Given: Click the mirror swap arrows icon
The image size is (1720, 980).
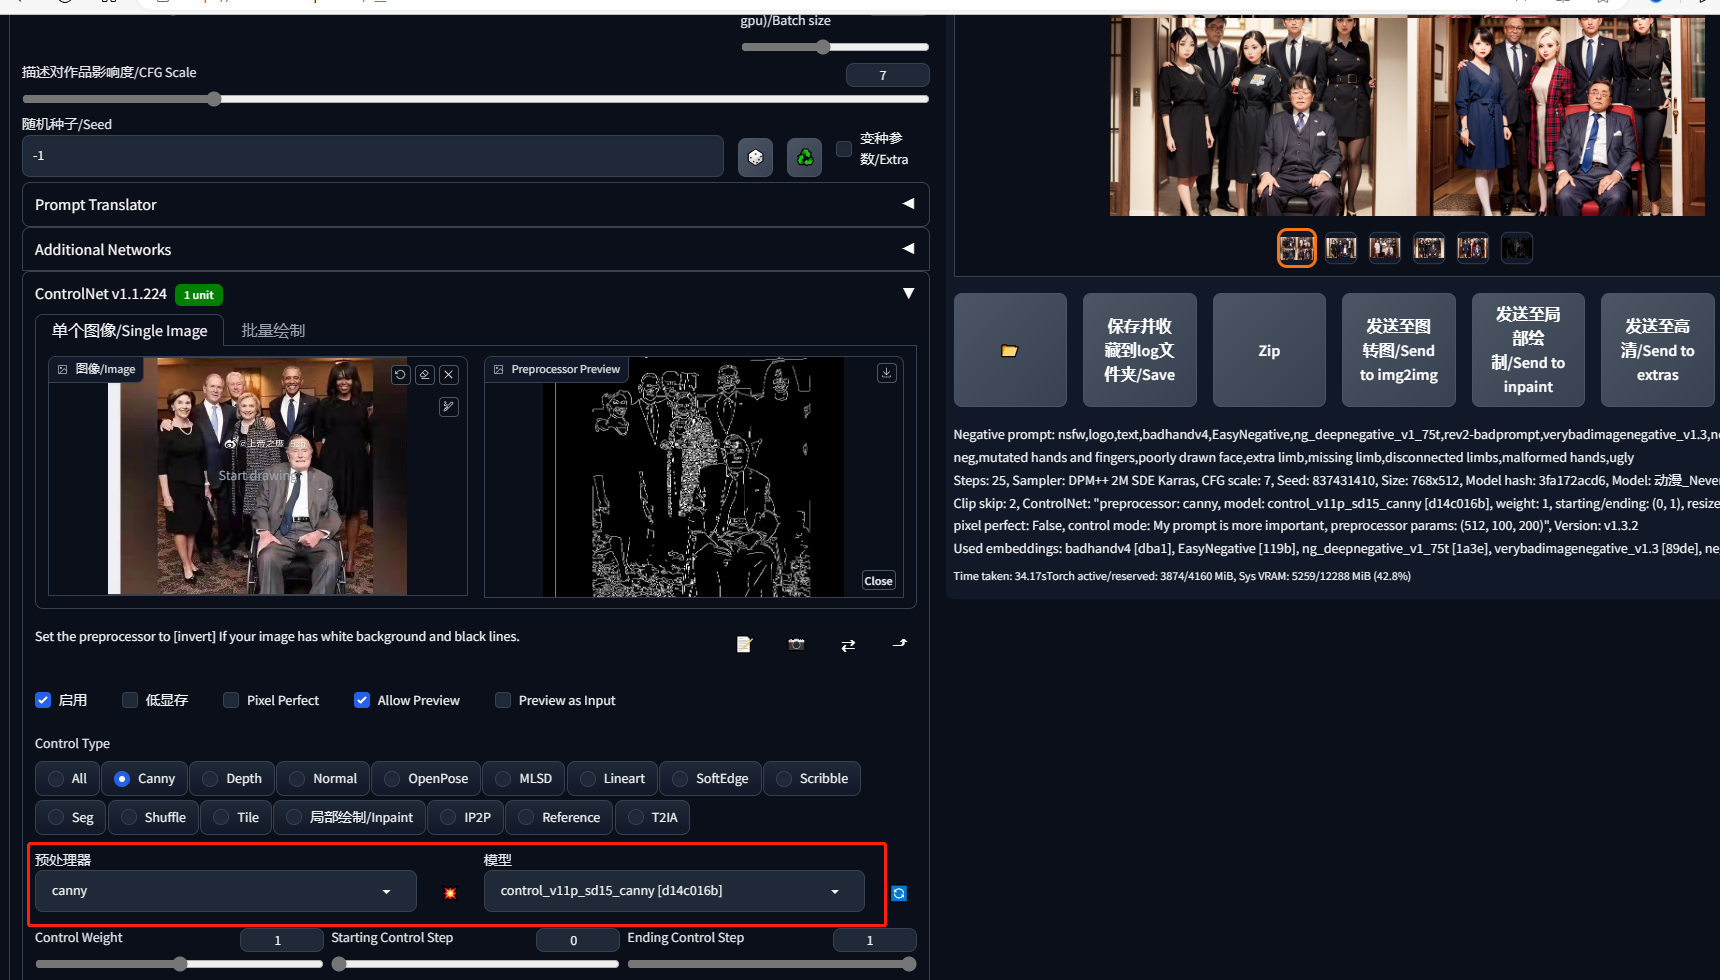Looking at the screenshot, I should point(848,645).
